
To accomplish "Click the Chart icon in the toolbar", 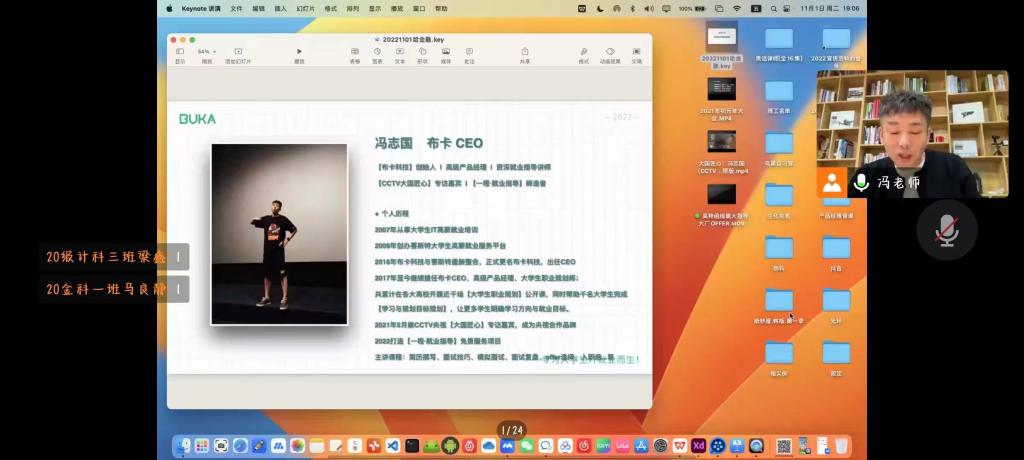I will pyautogui.click(x=378, y=52).
